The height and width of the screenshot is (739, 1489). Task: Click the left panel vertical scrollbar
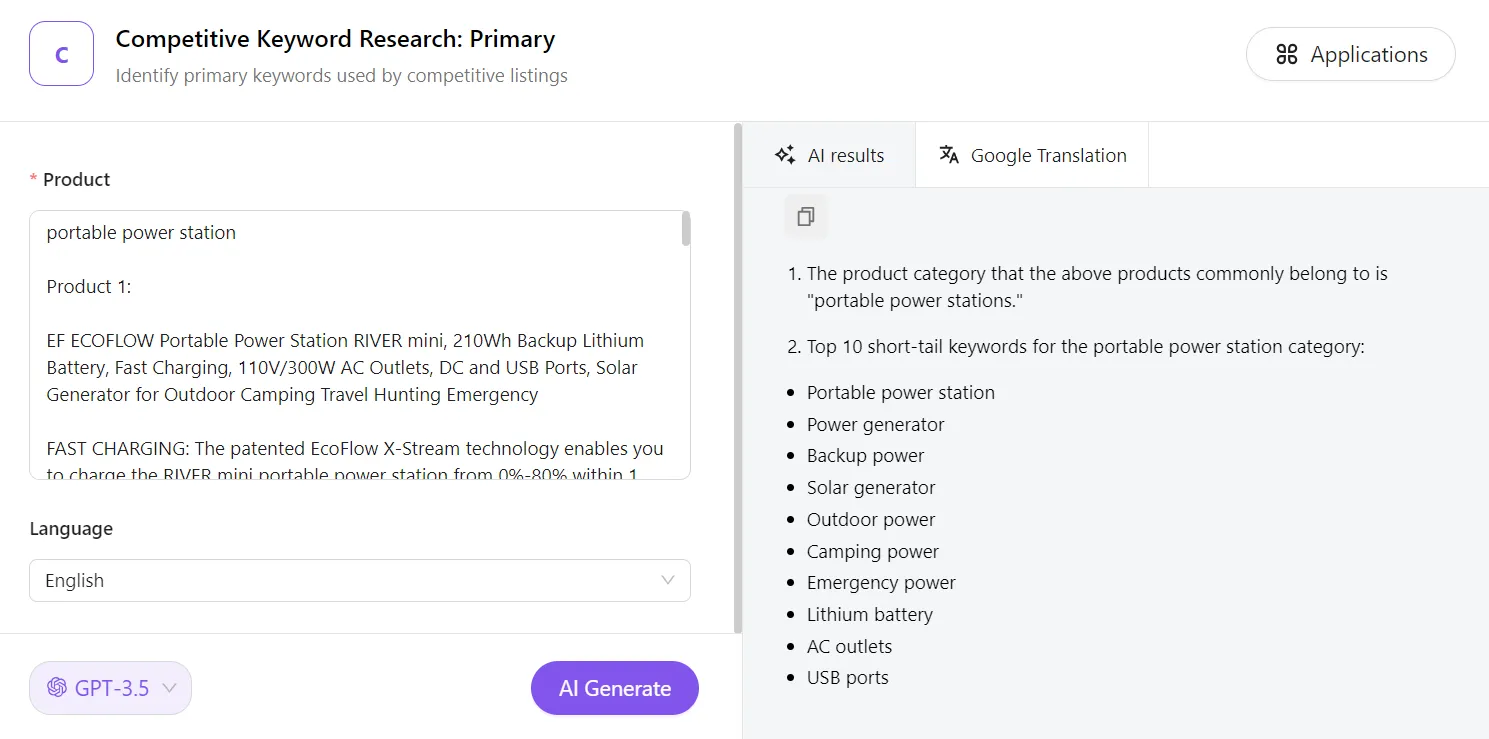tap(738, 378)
